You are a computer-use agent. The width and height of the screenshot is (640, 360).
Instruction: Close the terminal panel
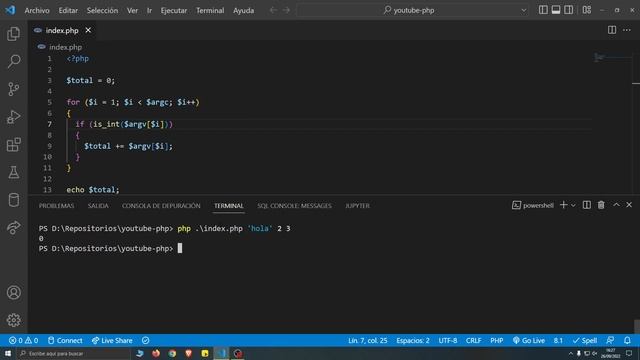[629, 205]
